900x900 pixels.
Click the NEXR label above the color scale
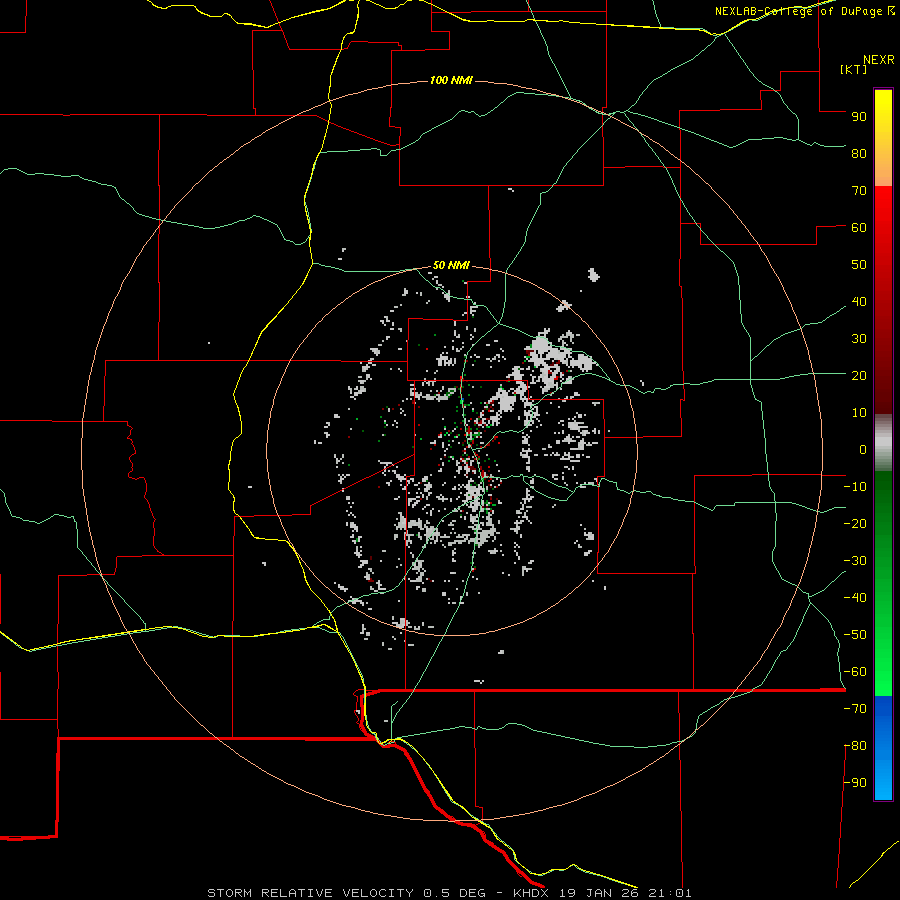(879, 60)
